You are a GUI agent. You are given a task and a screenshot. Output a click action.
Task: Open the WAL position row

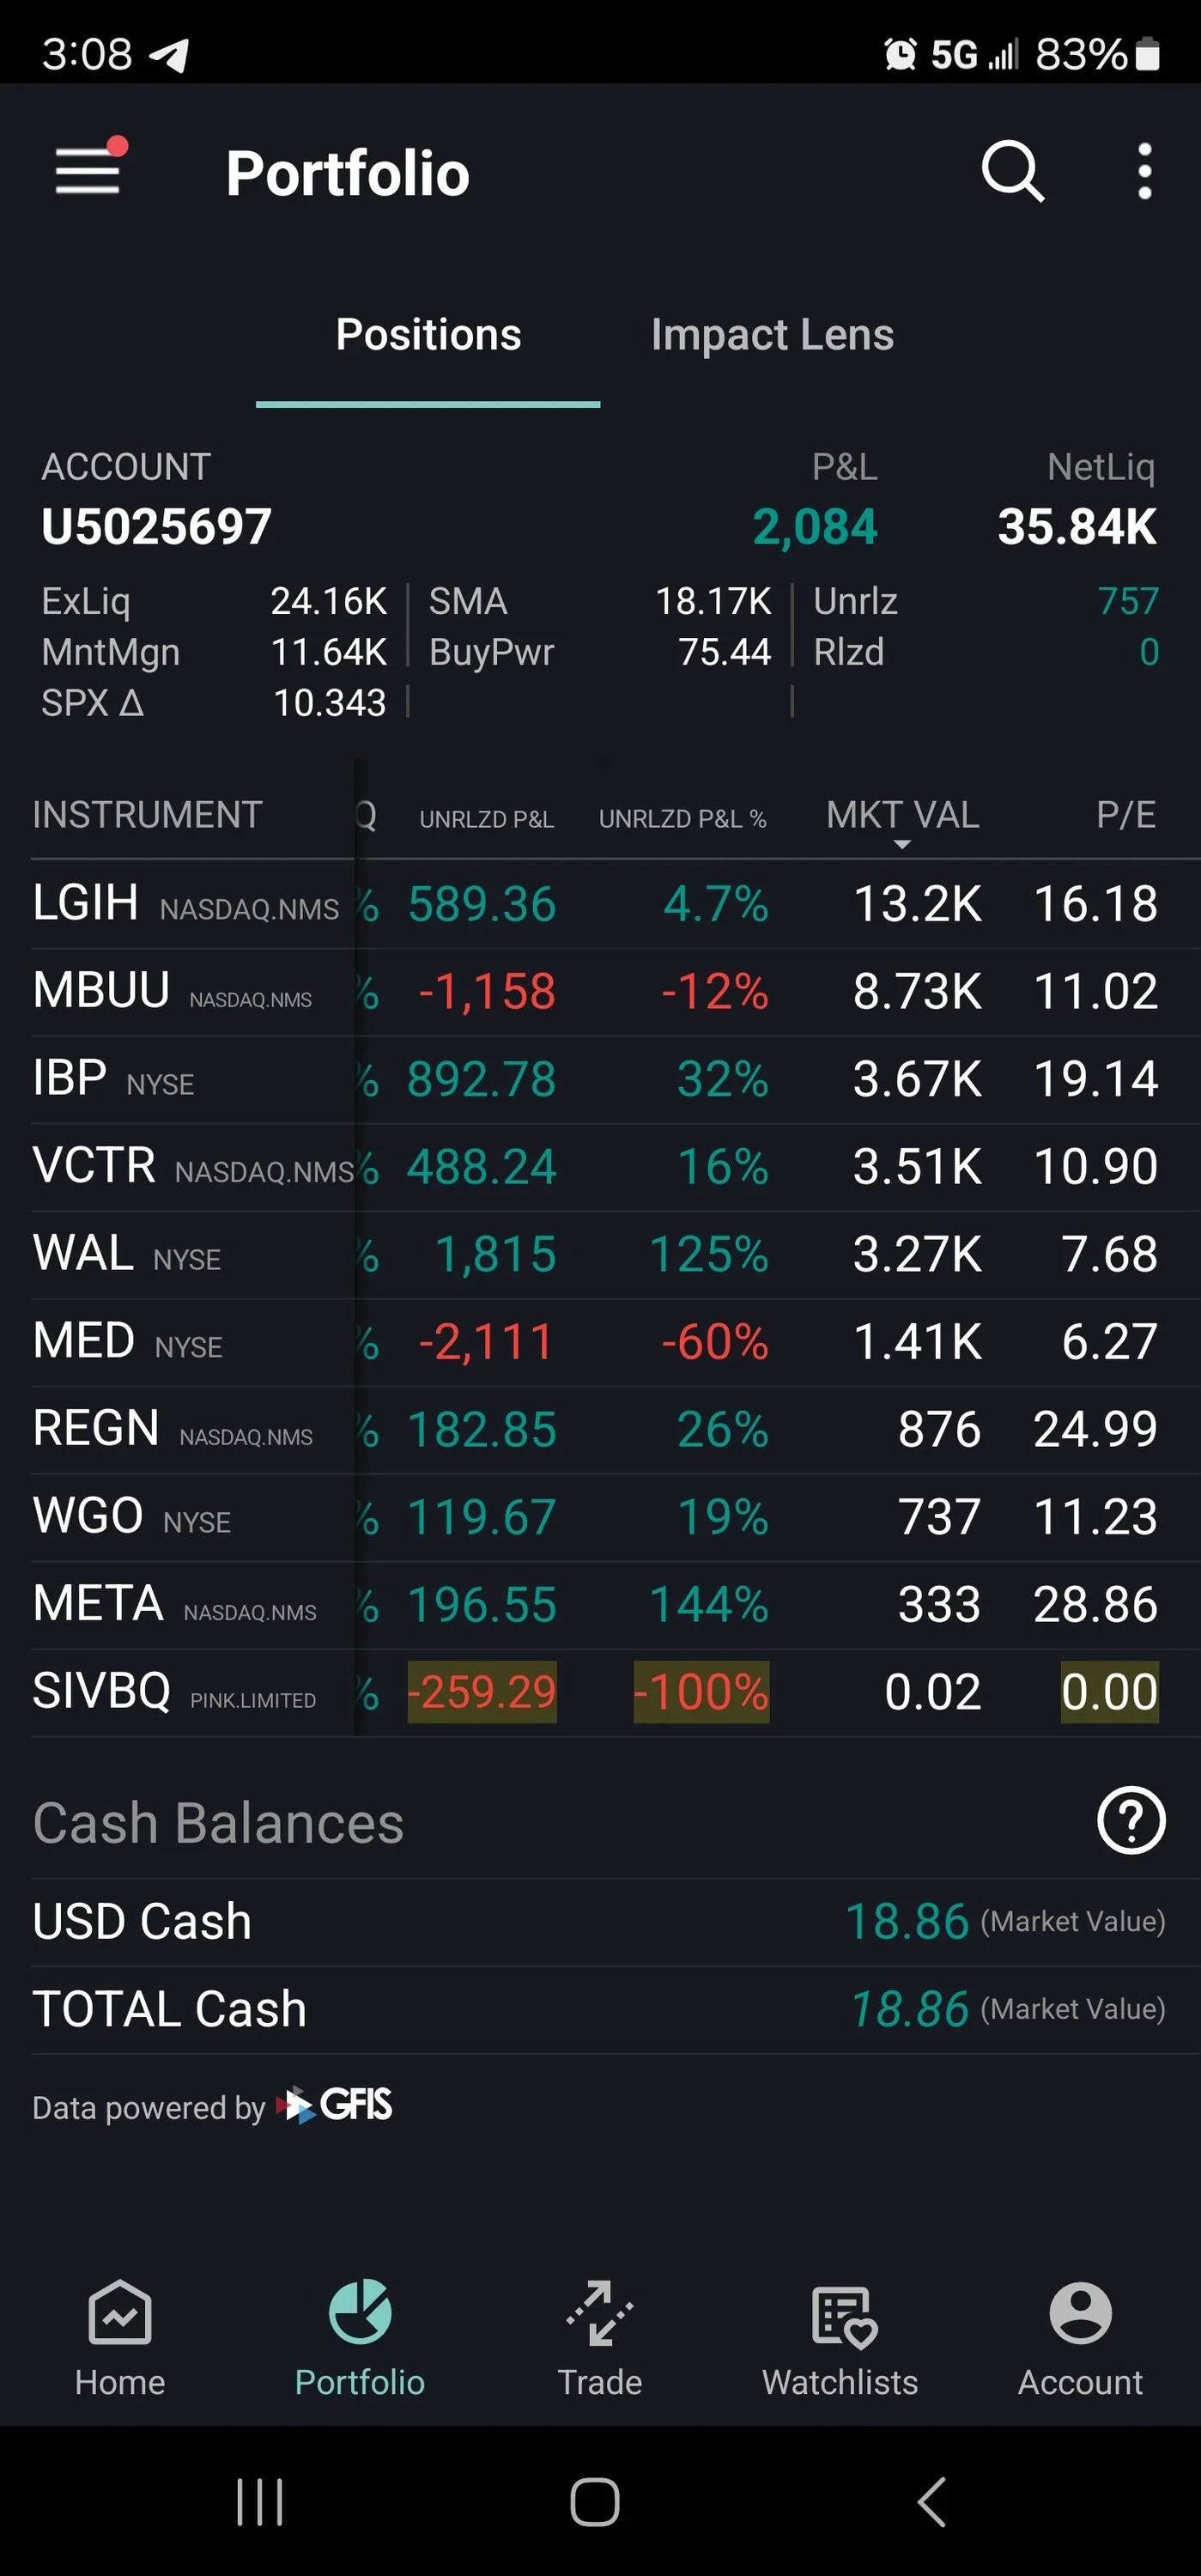[600, 1255]
